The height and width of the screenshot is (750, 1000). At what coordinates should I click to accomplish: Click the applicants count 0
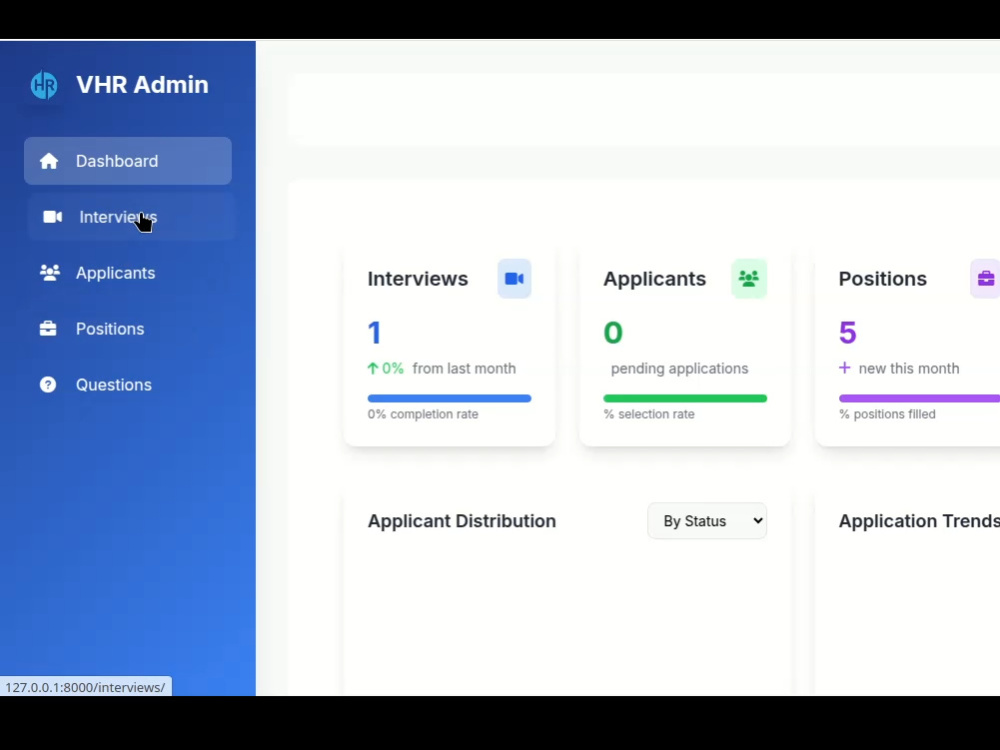pyautogui.click(x=613, y=332)
